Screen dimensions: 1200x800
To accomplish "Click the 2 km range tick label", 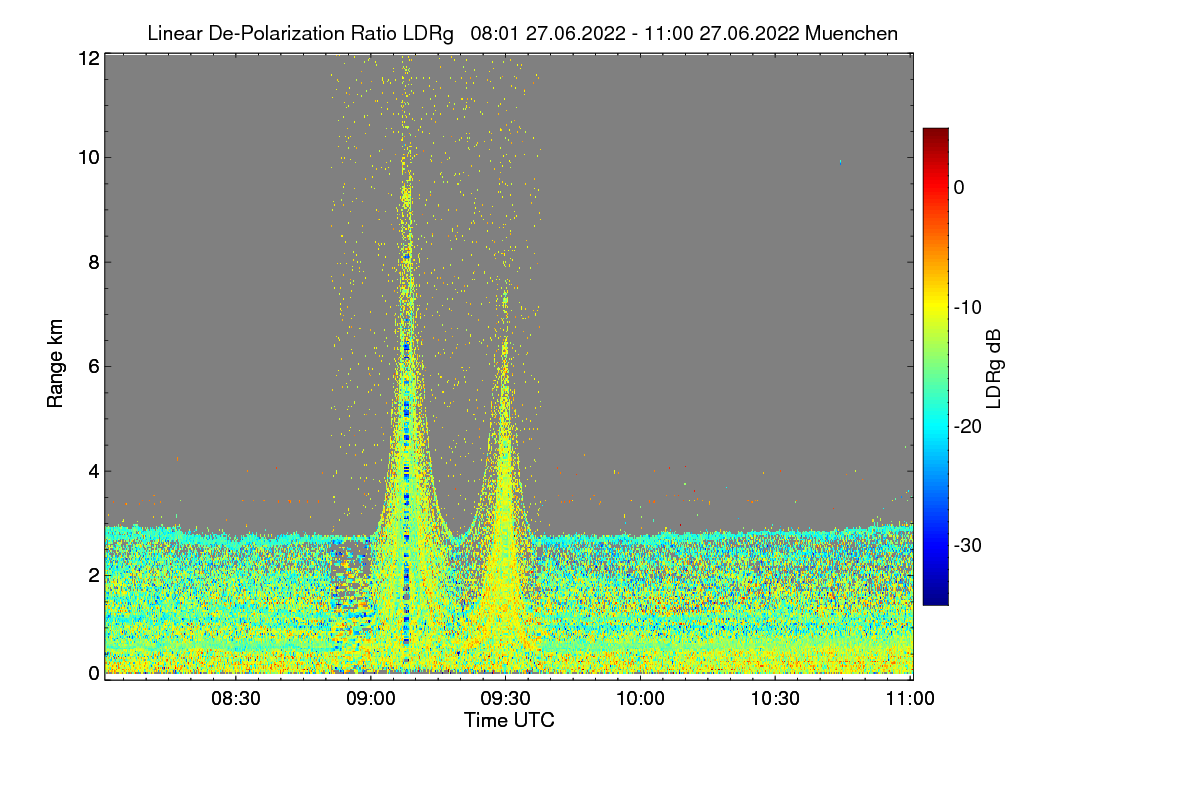I will 94,574.
